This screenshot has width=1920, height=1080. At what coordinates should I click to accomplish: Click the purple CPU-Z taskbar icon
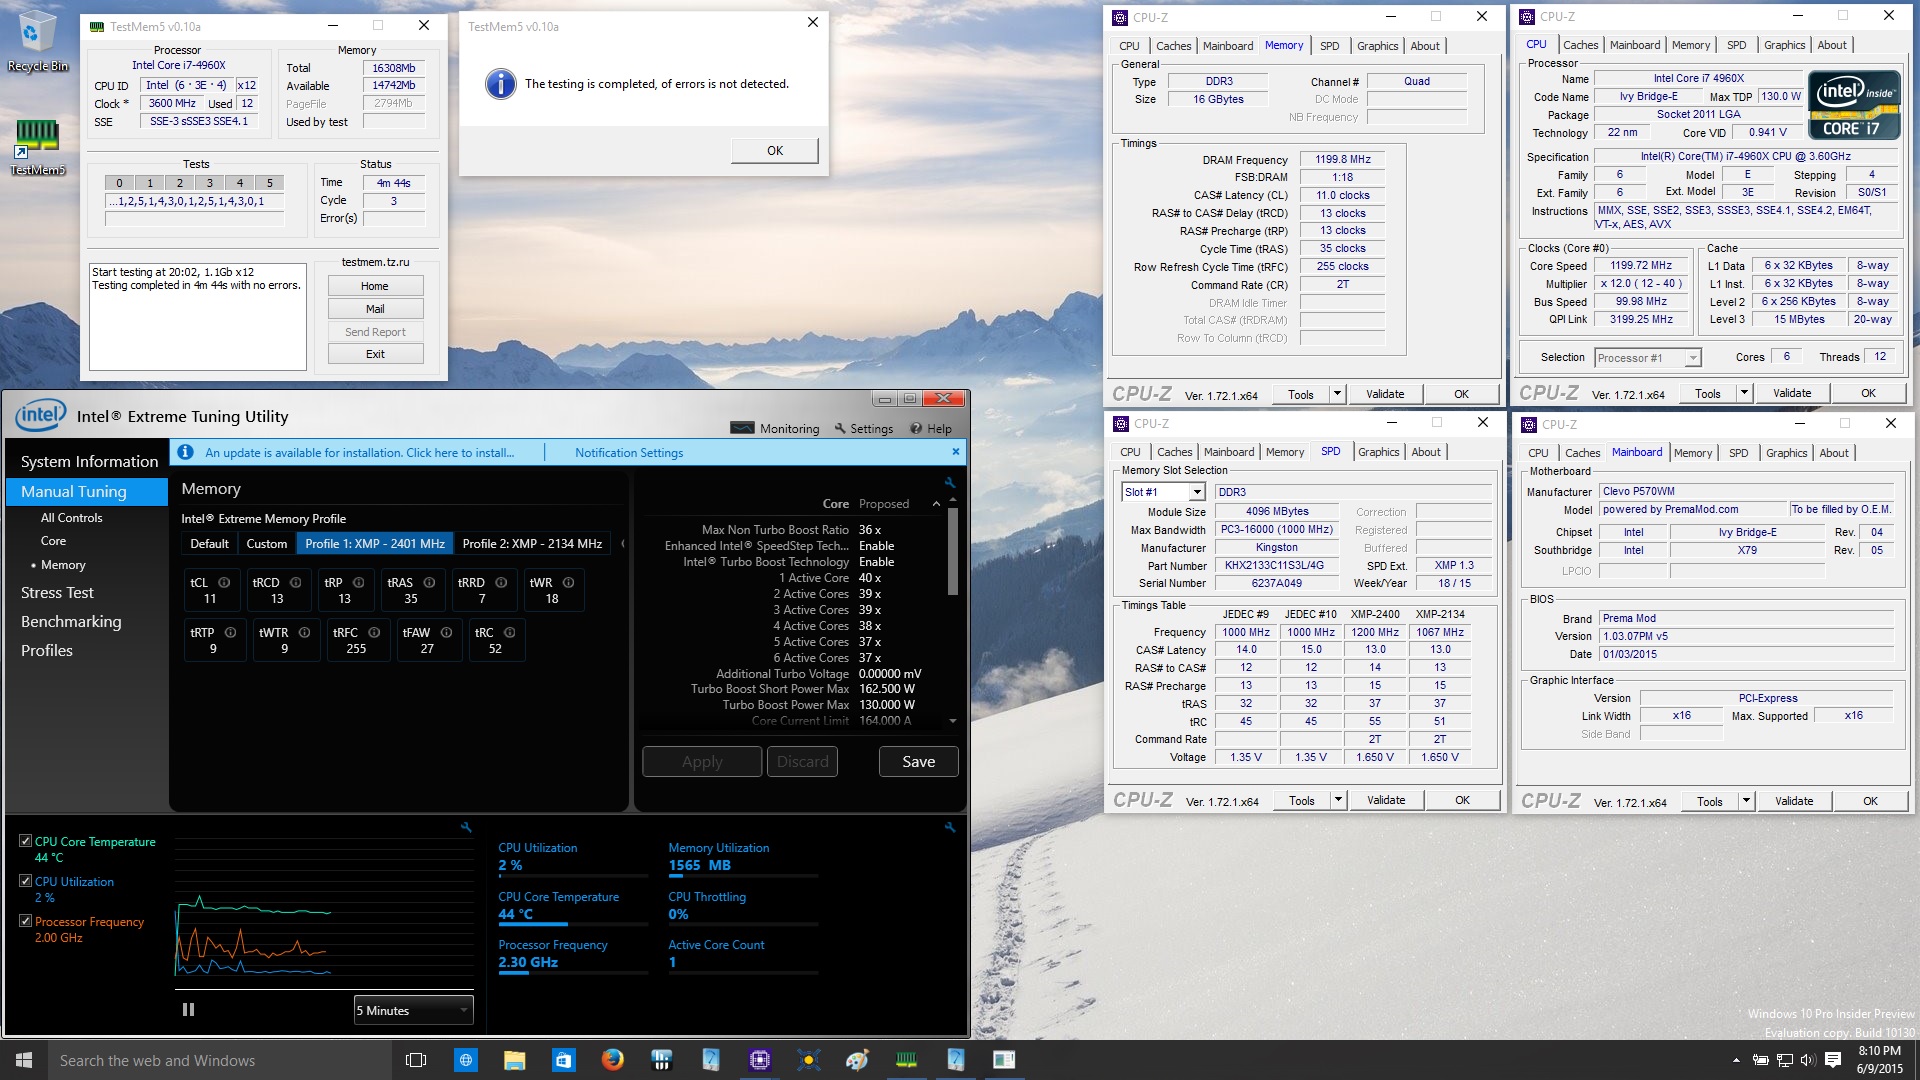pyautogui.click(x=759, y=1060)
